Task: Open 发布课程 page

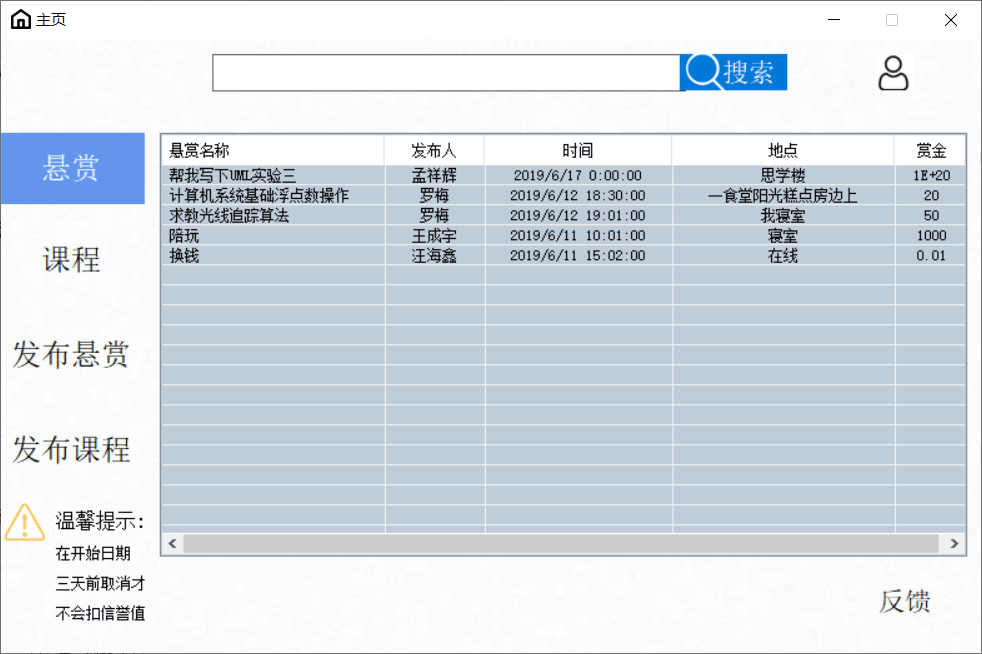Action: click(71, 449)
